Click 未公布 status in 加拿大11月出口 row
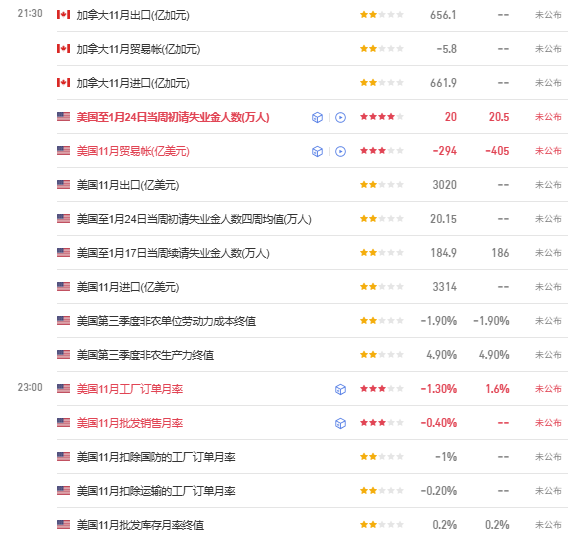The image size is (568, 539). click(x=548, y=15)
